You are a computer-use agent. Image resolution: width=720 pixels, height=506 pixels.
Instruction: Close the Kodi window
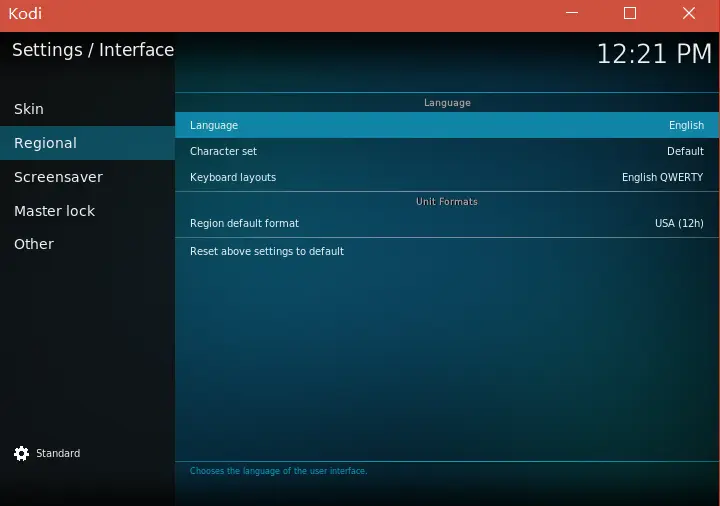[689, 14]
